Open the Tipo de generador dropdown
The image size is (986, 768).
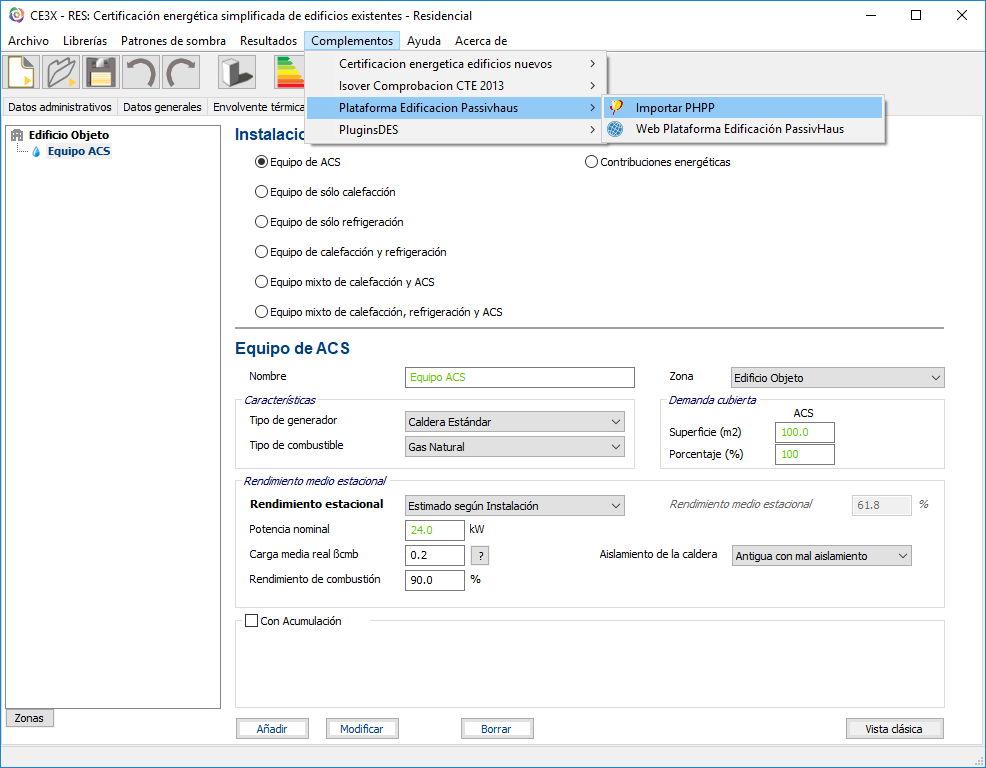515,422
